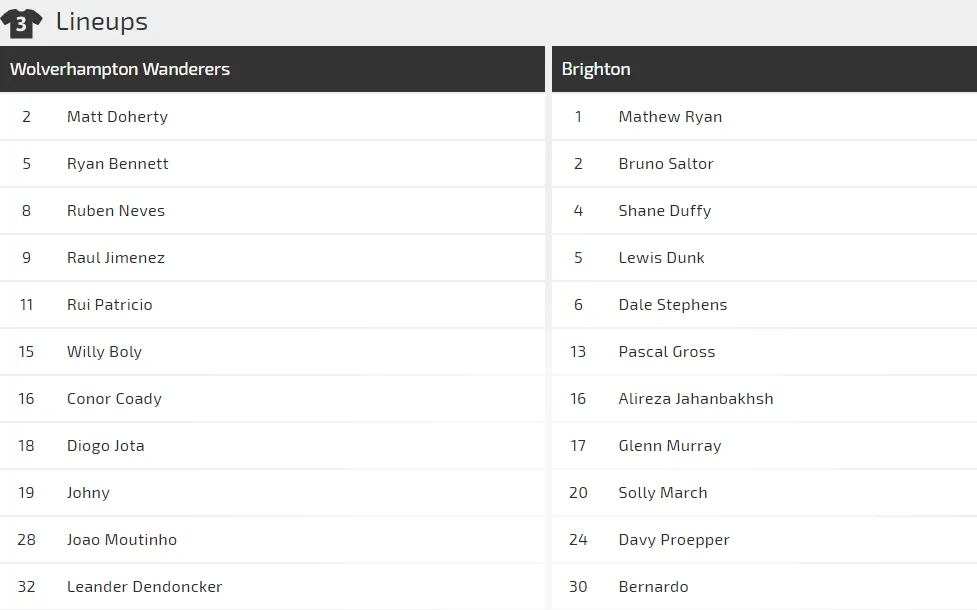The image size is (977, 610).
Task: Select Willy Boly from Wolves lineup
Action: tap(104, 351)
